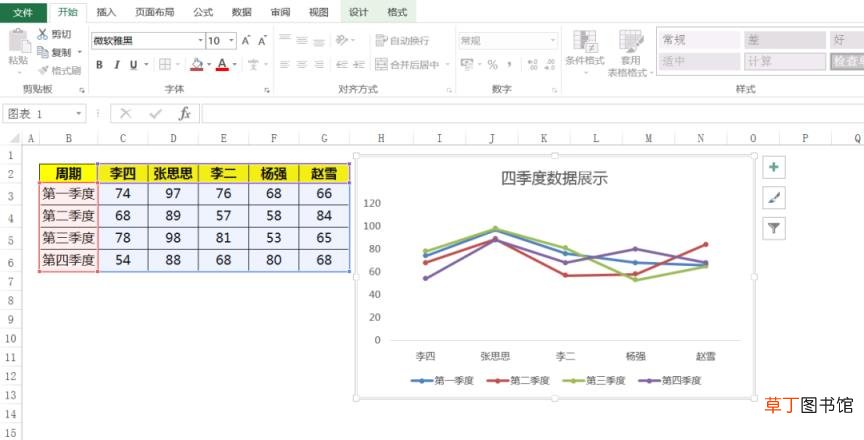The image size is (864, 440).
Task: Increase font size with the larger A icon
Action: (246, 40)
